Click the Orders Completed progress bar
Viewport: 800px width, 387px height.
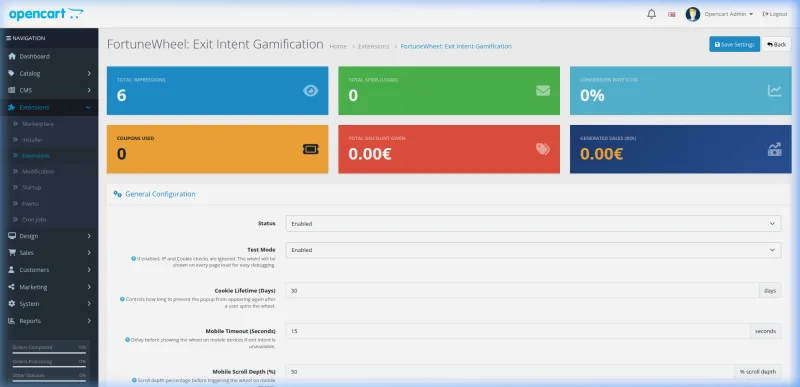pyautogui.click(x=49, y=352)
